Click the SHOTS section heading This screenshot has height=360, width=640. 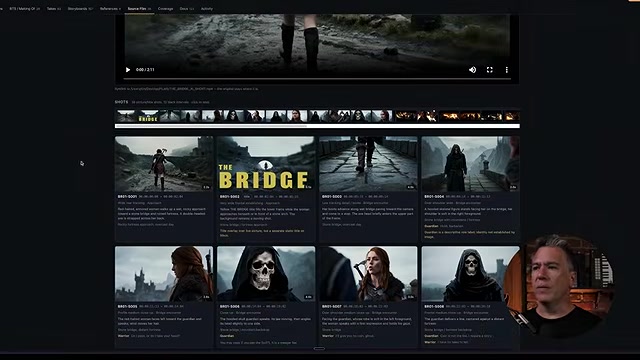pos(122,102)
